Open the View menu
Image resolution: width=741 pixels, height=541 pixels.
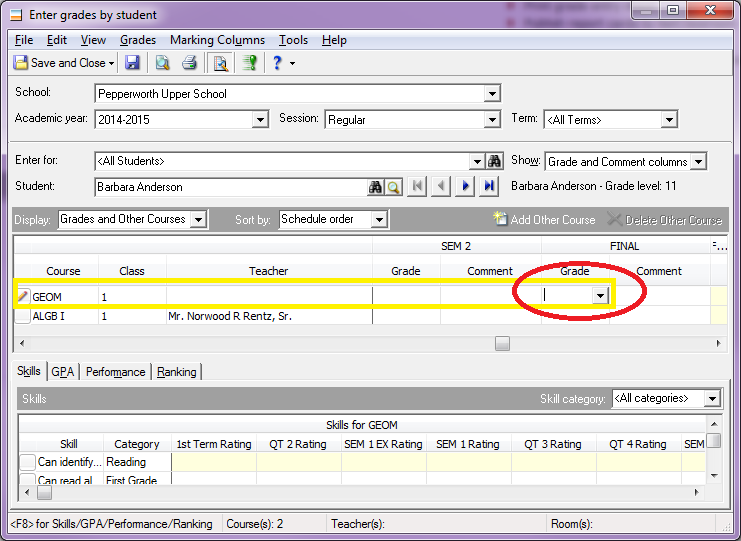(x=93, y=40)
